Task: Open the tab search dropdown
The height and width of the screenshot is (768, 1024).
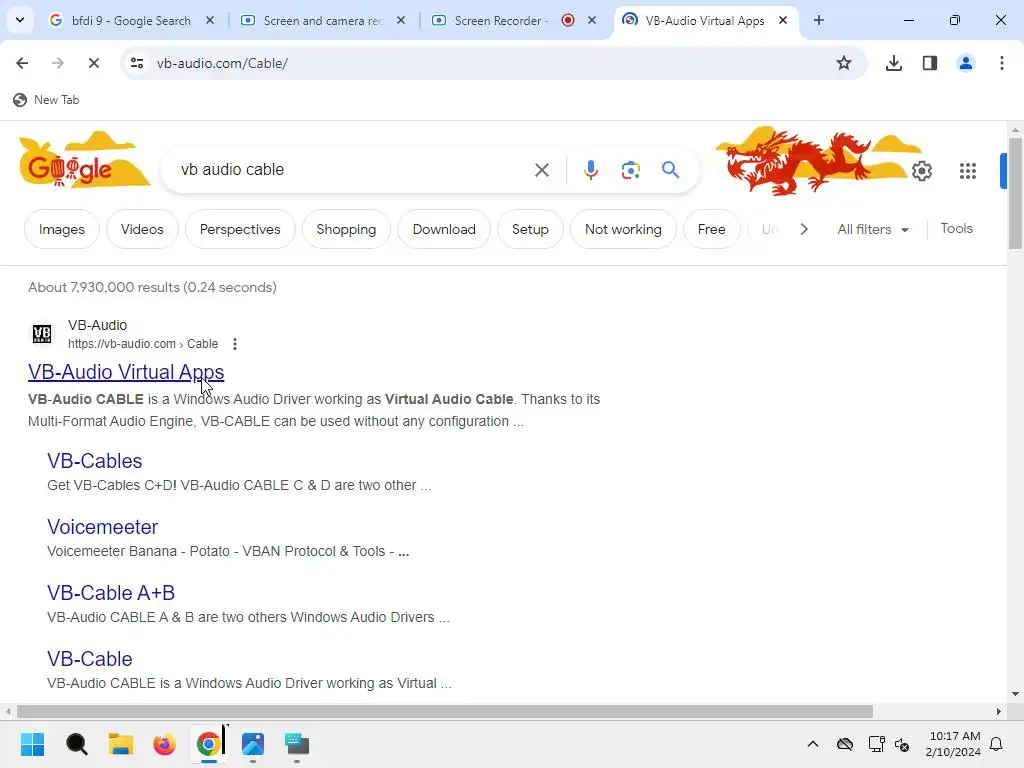Action: tap(20, 20)
